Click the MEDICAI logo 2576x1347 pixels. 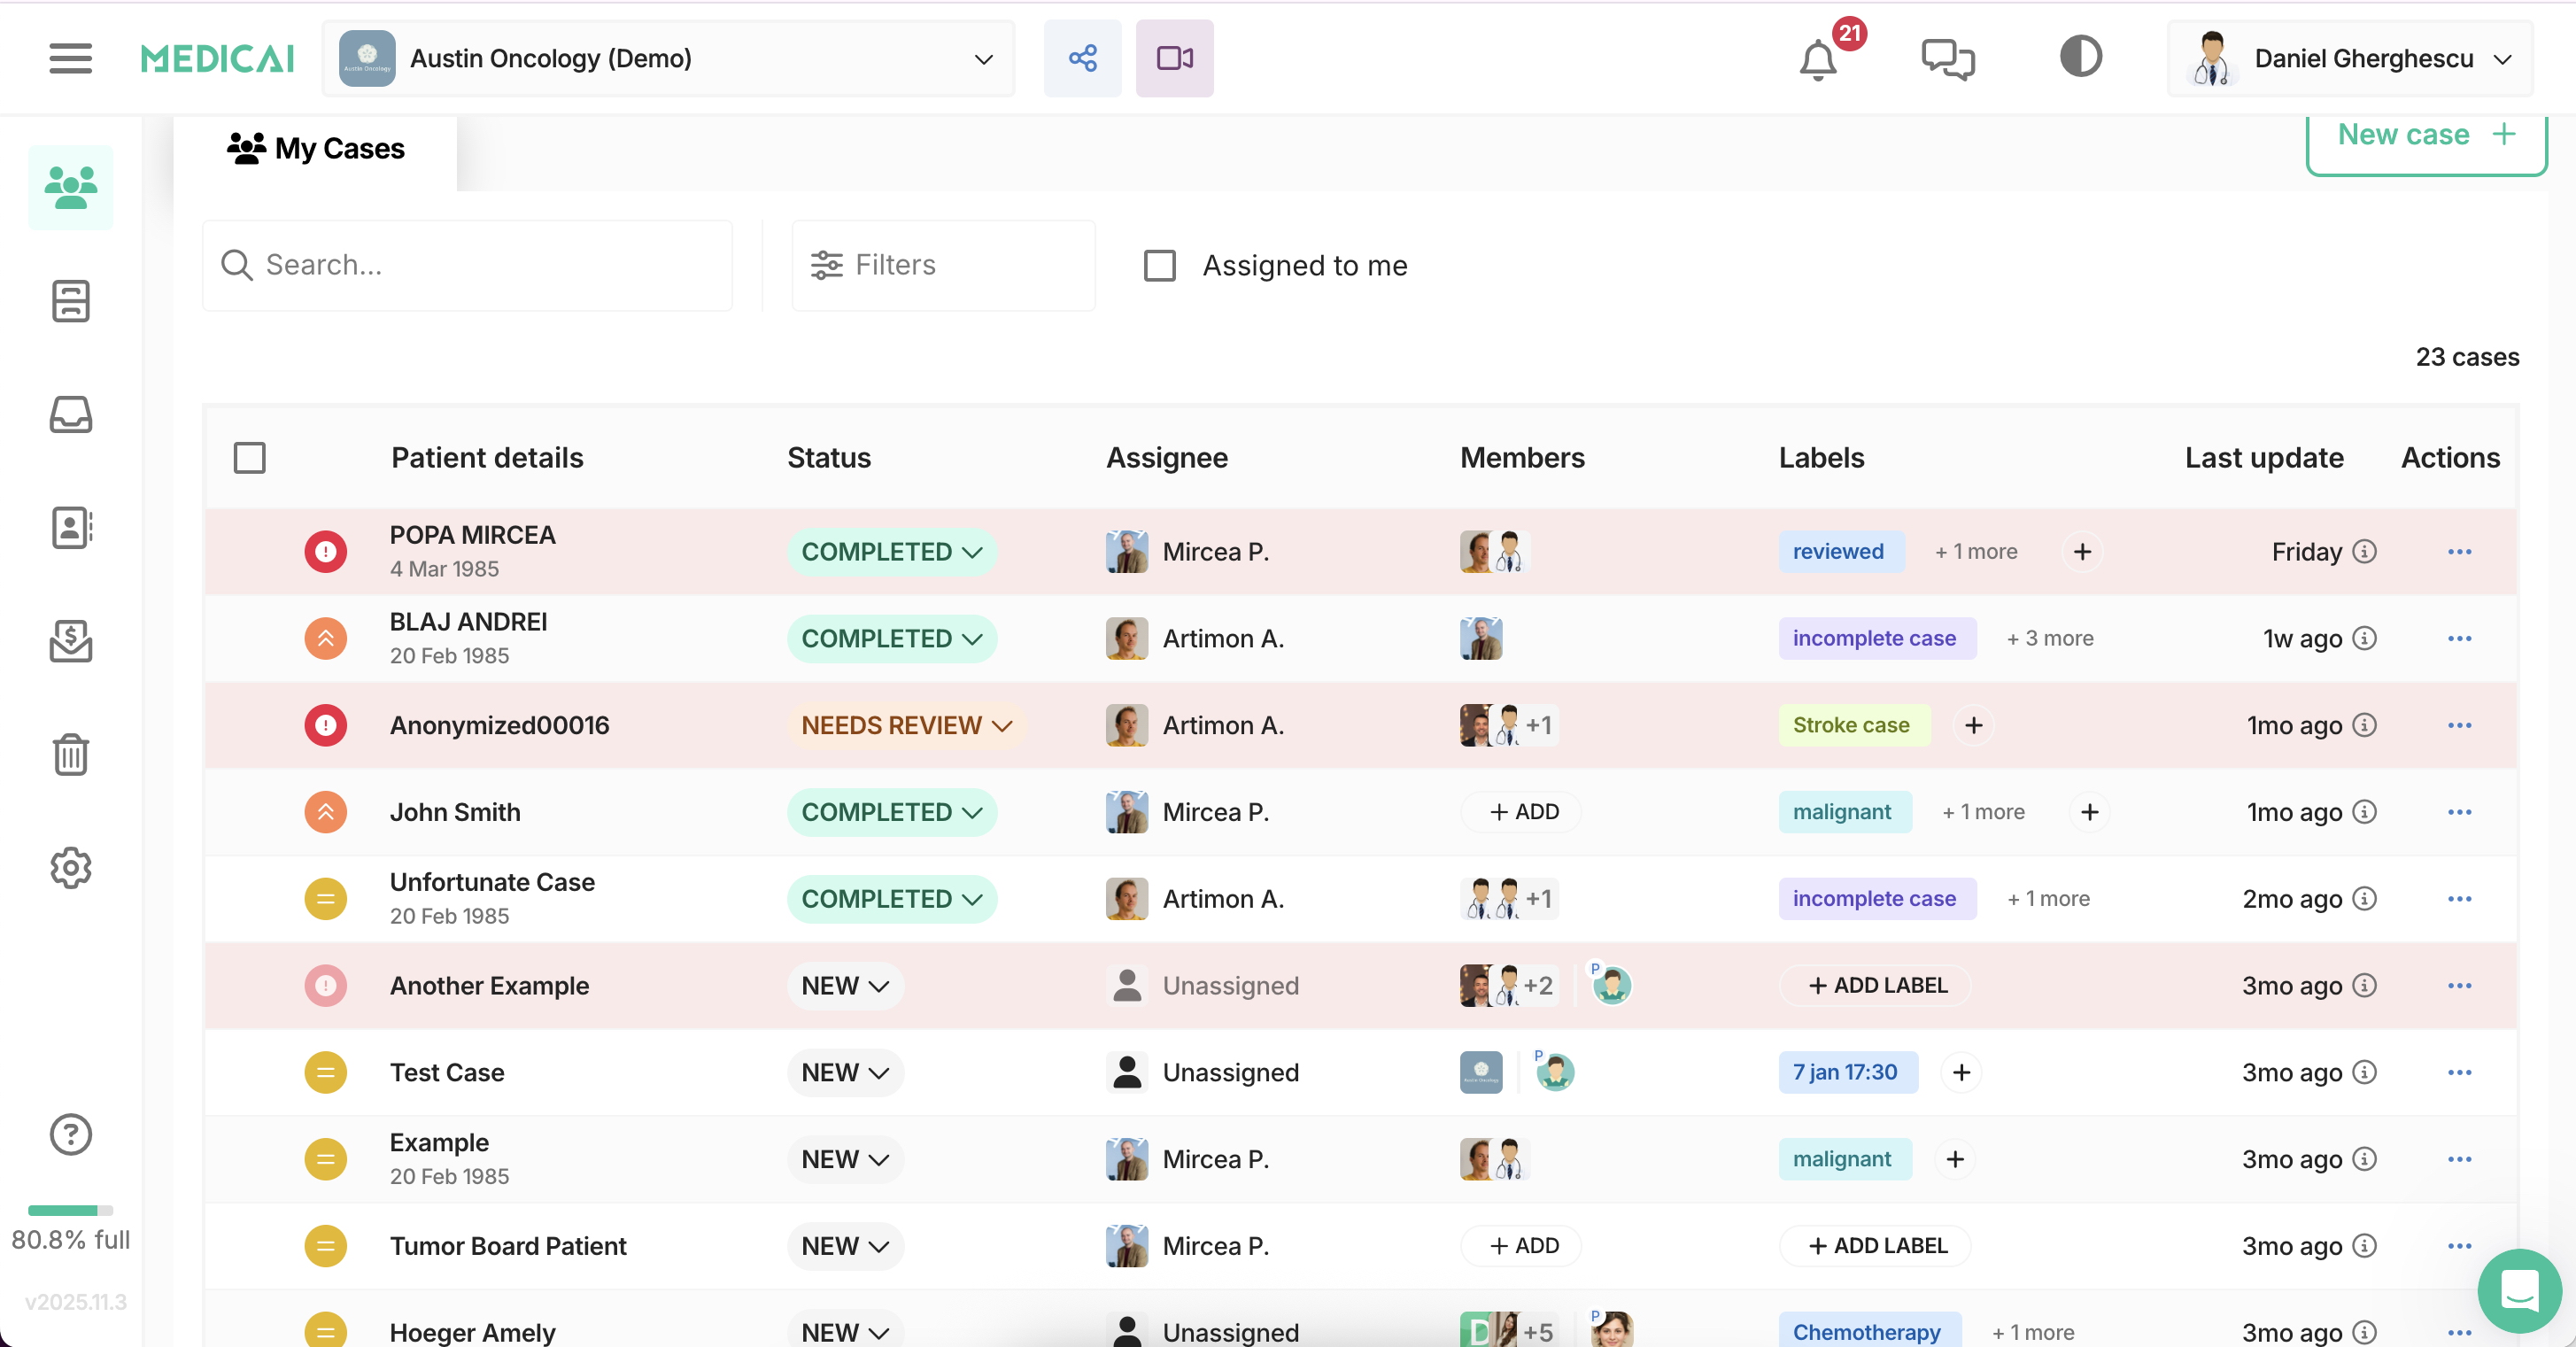pyautogui.click(x=217, y=58)
